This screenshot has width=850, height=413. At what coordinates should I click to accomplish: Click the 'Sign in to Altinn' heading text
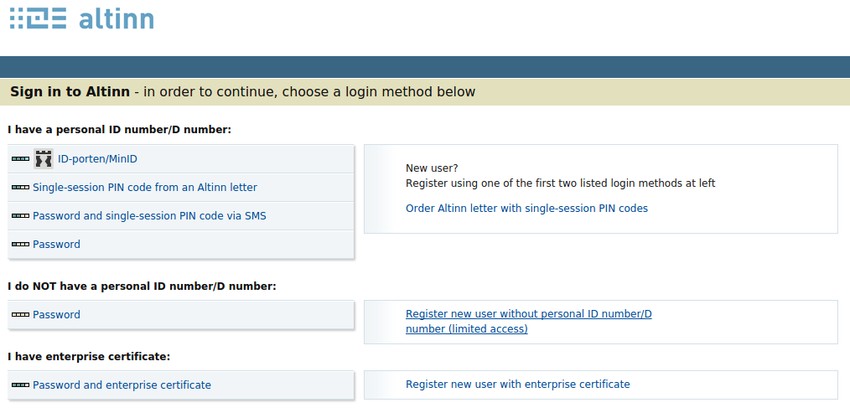[70, 92]
